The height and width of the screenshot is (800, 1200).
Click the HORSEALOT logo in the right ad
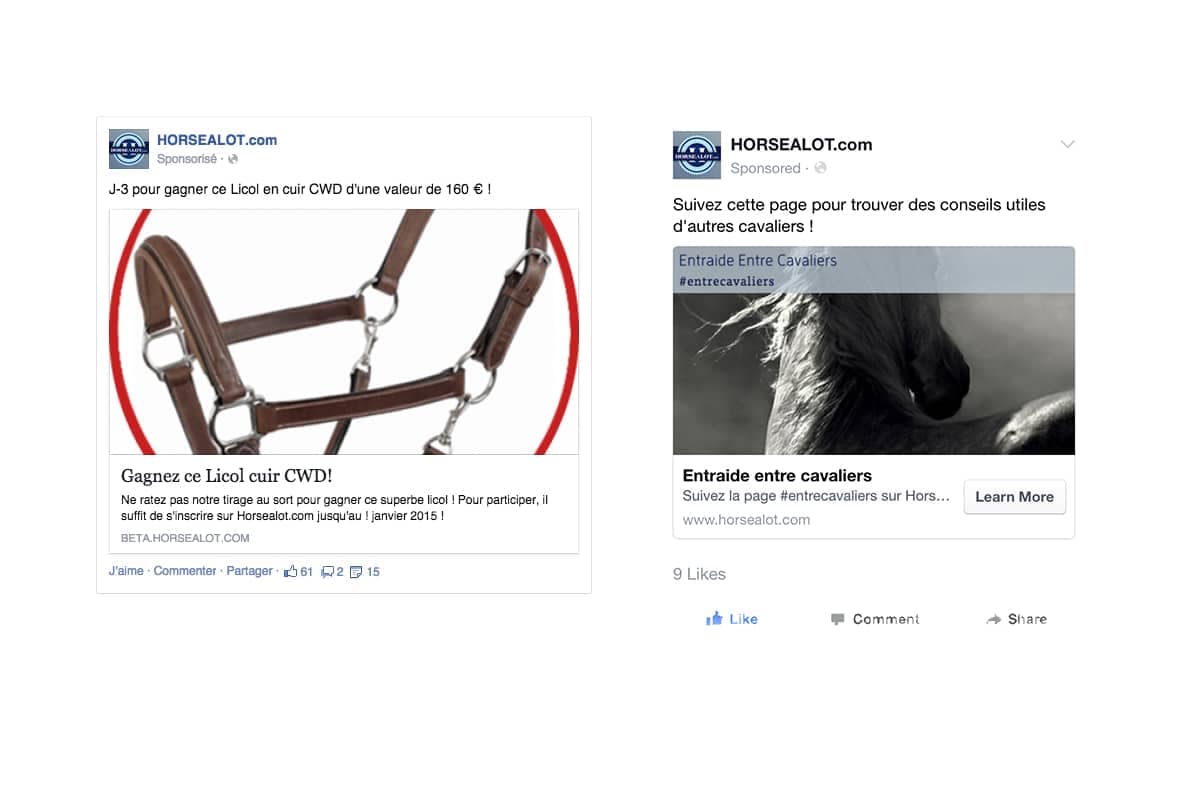[697, 155]
